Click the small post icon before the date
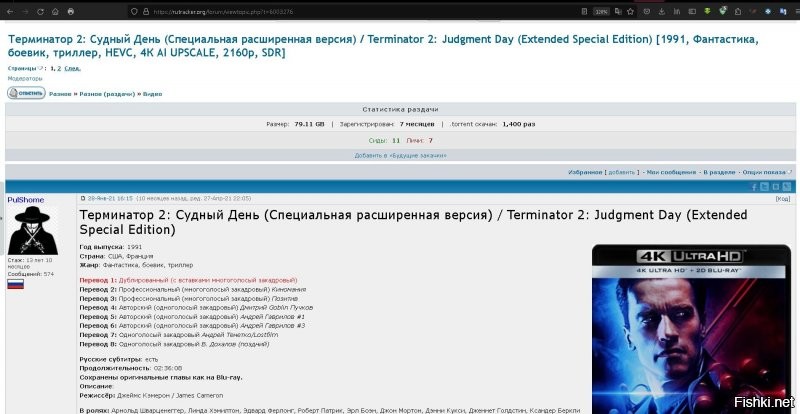Image resolution: width=800 pixels, height=414 pixels. click(x=83, y=199)
